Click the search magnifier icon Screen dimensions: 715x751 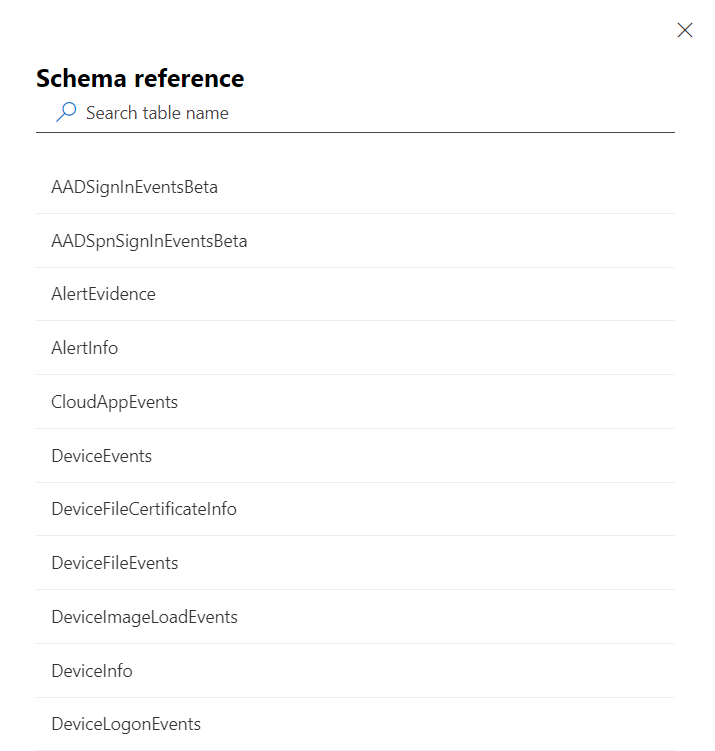[66, 113]
